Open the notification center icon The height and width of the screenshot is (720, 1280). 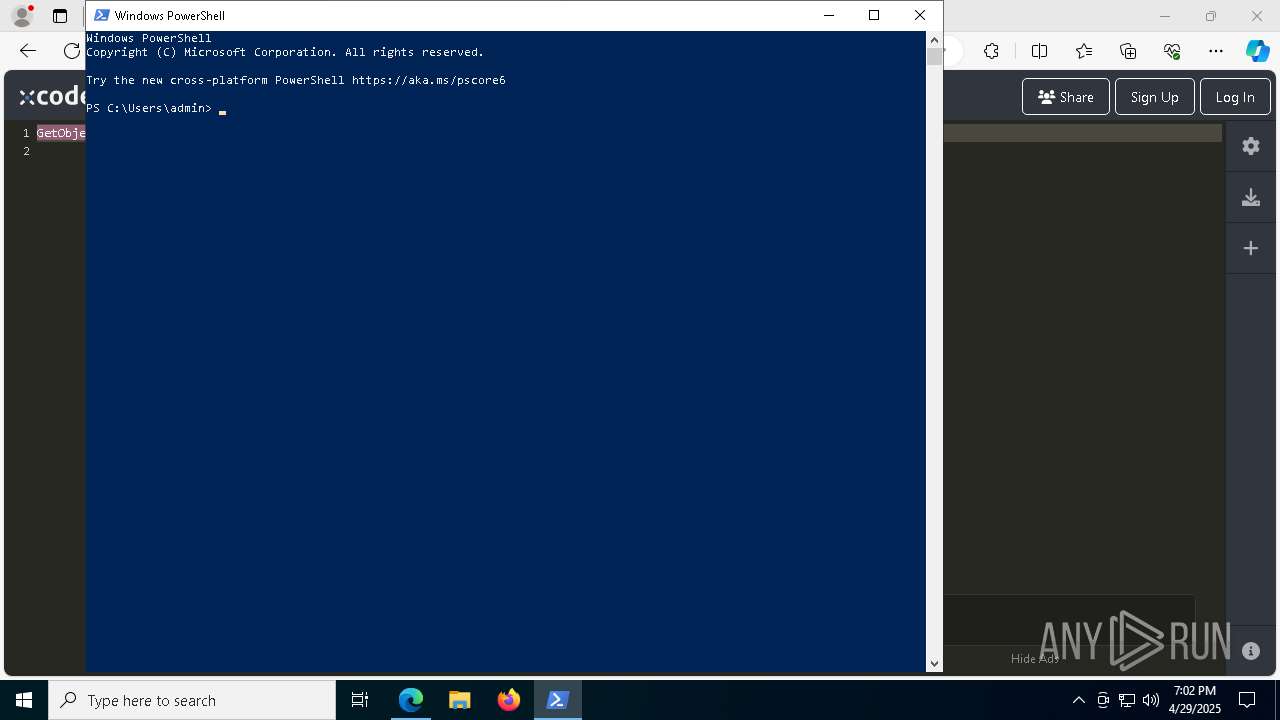pos(1247,700)
